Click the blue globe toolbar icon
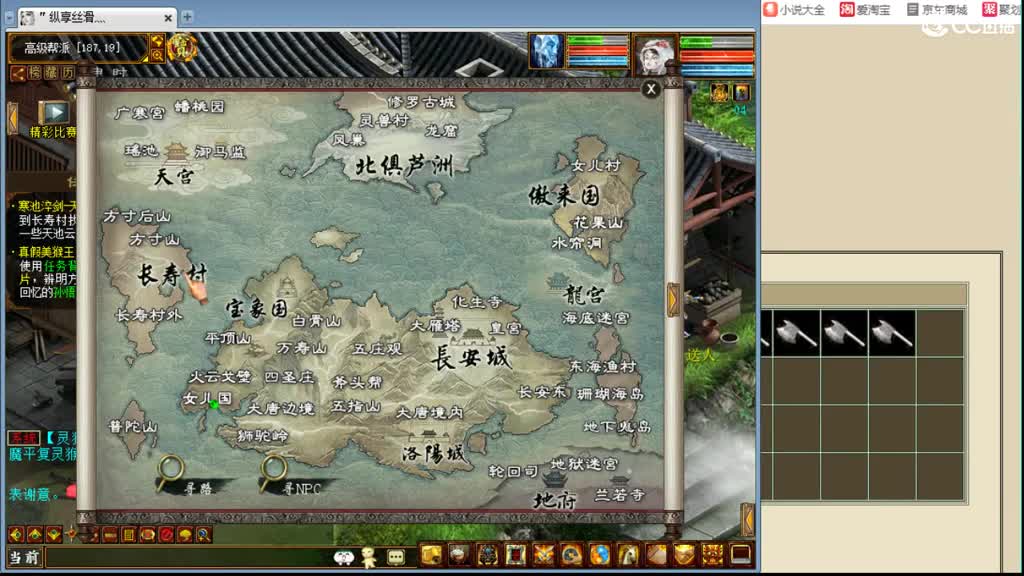This screenshot has height=576, width=1024. (x=600, y=554)
